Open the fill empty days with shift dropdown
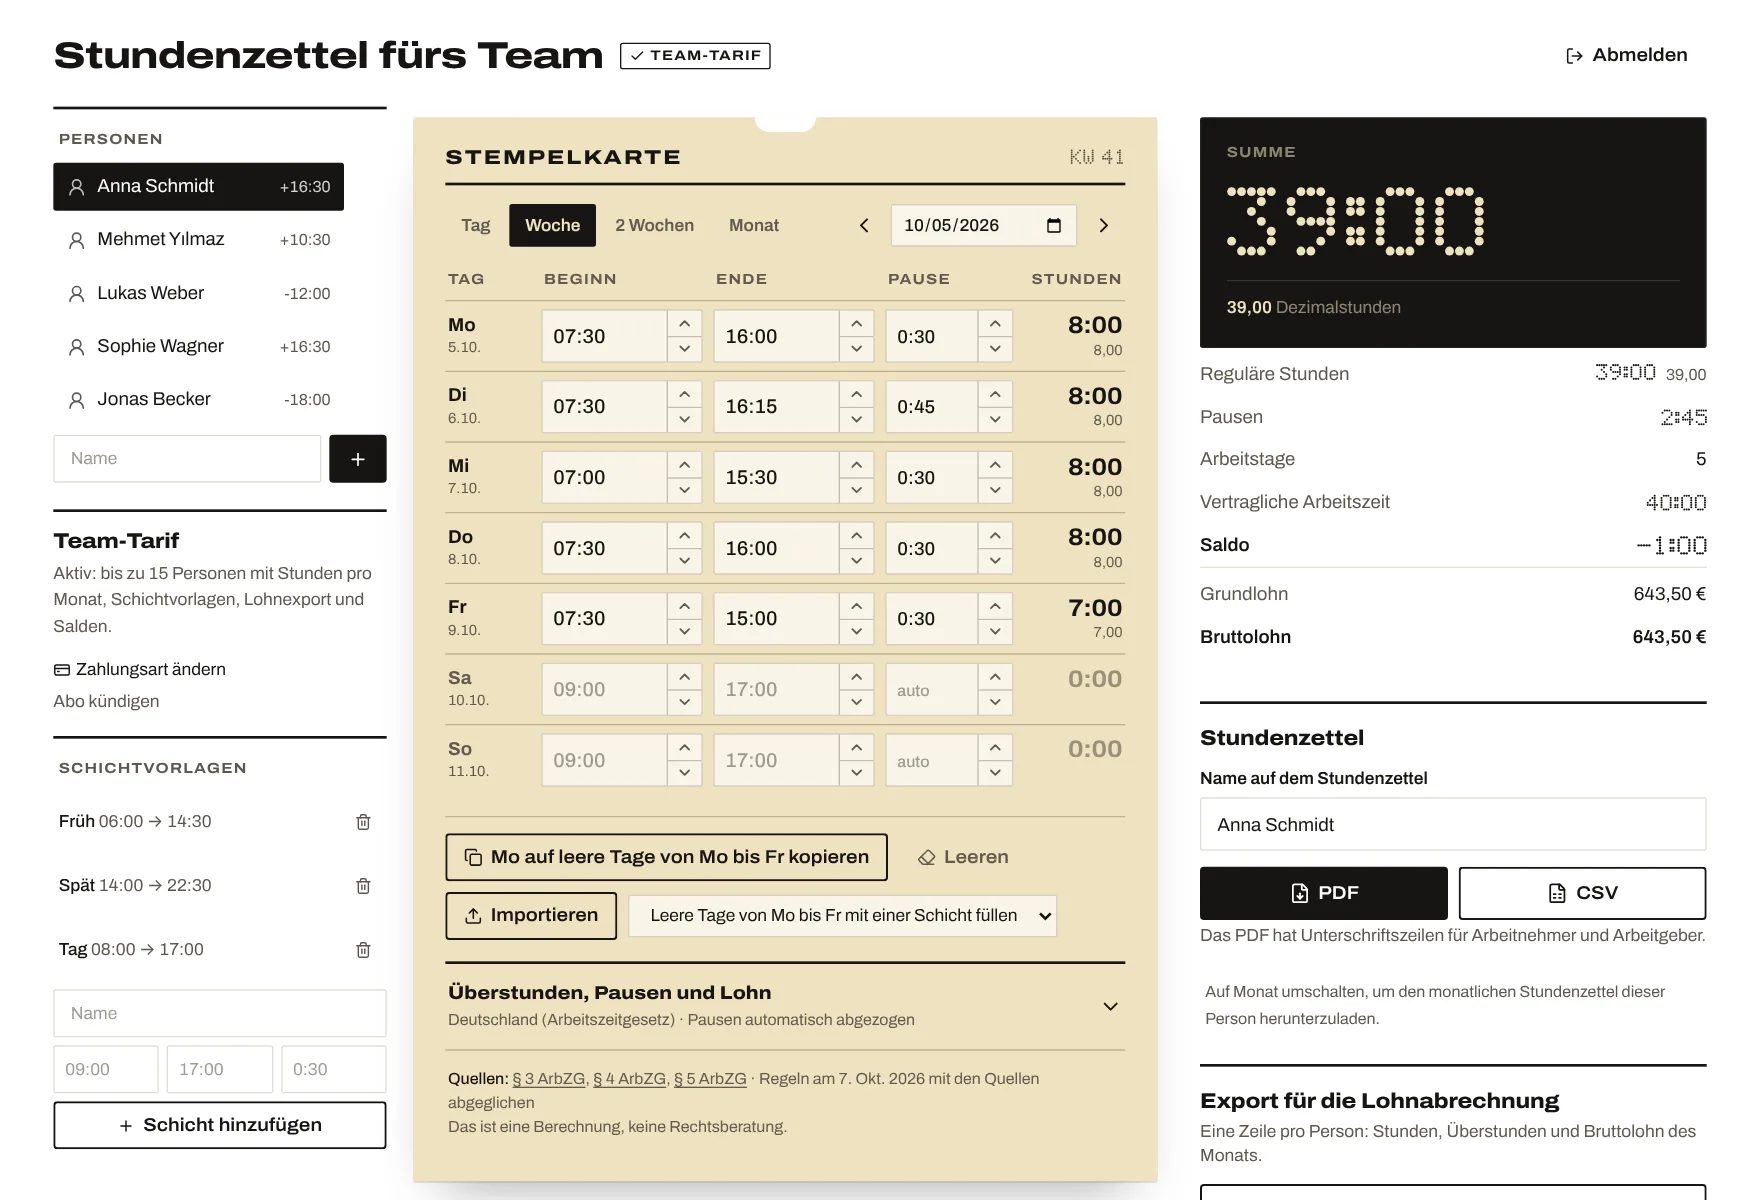Screen dimensions: 1760x1200 point(842,916)
